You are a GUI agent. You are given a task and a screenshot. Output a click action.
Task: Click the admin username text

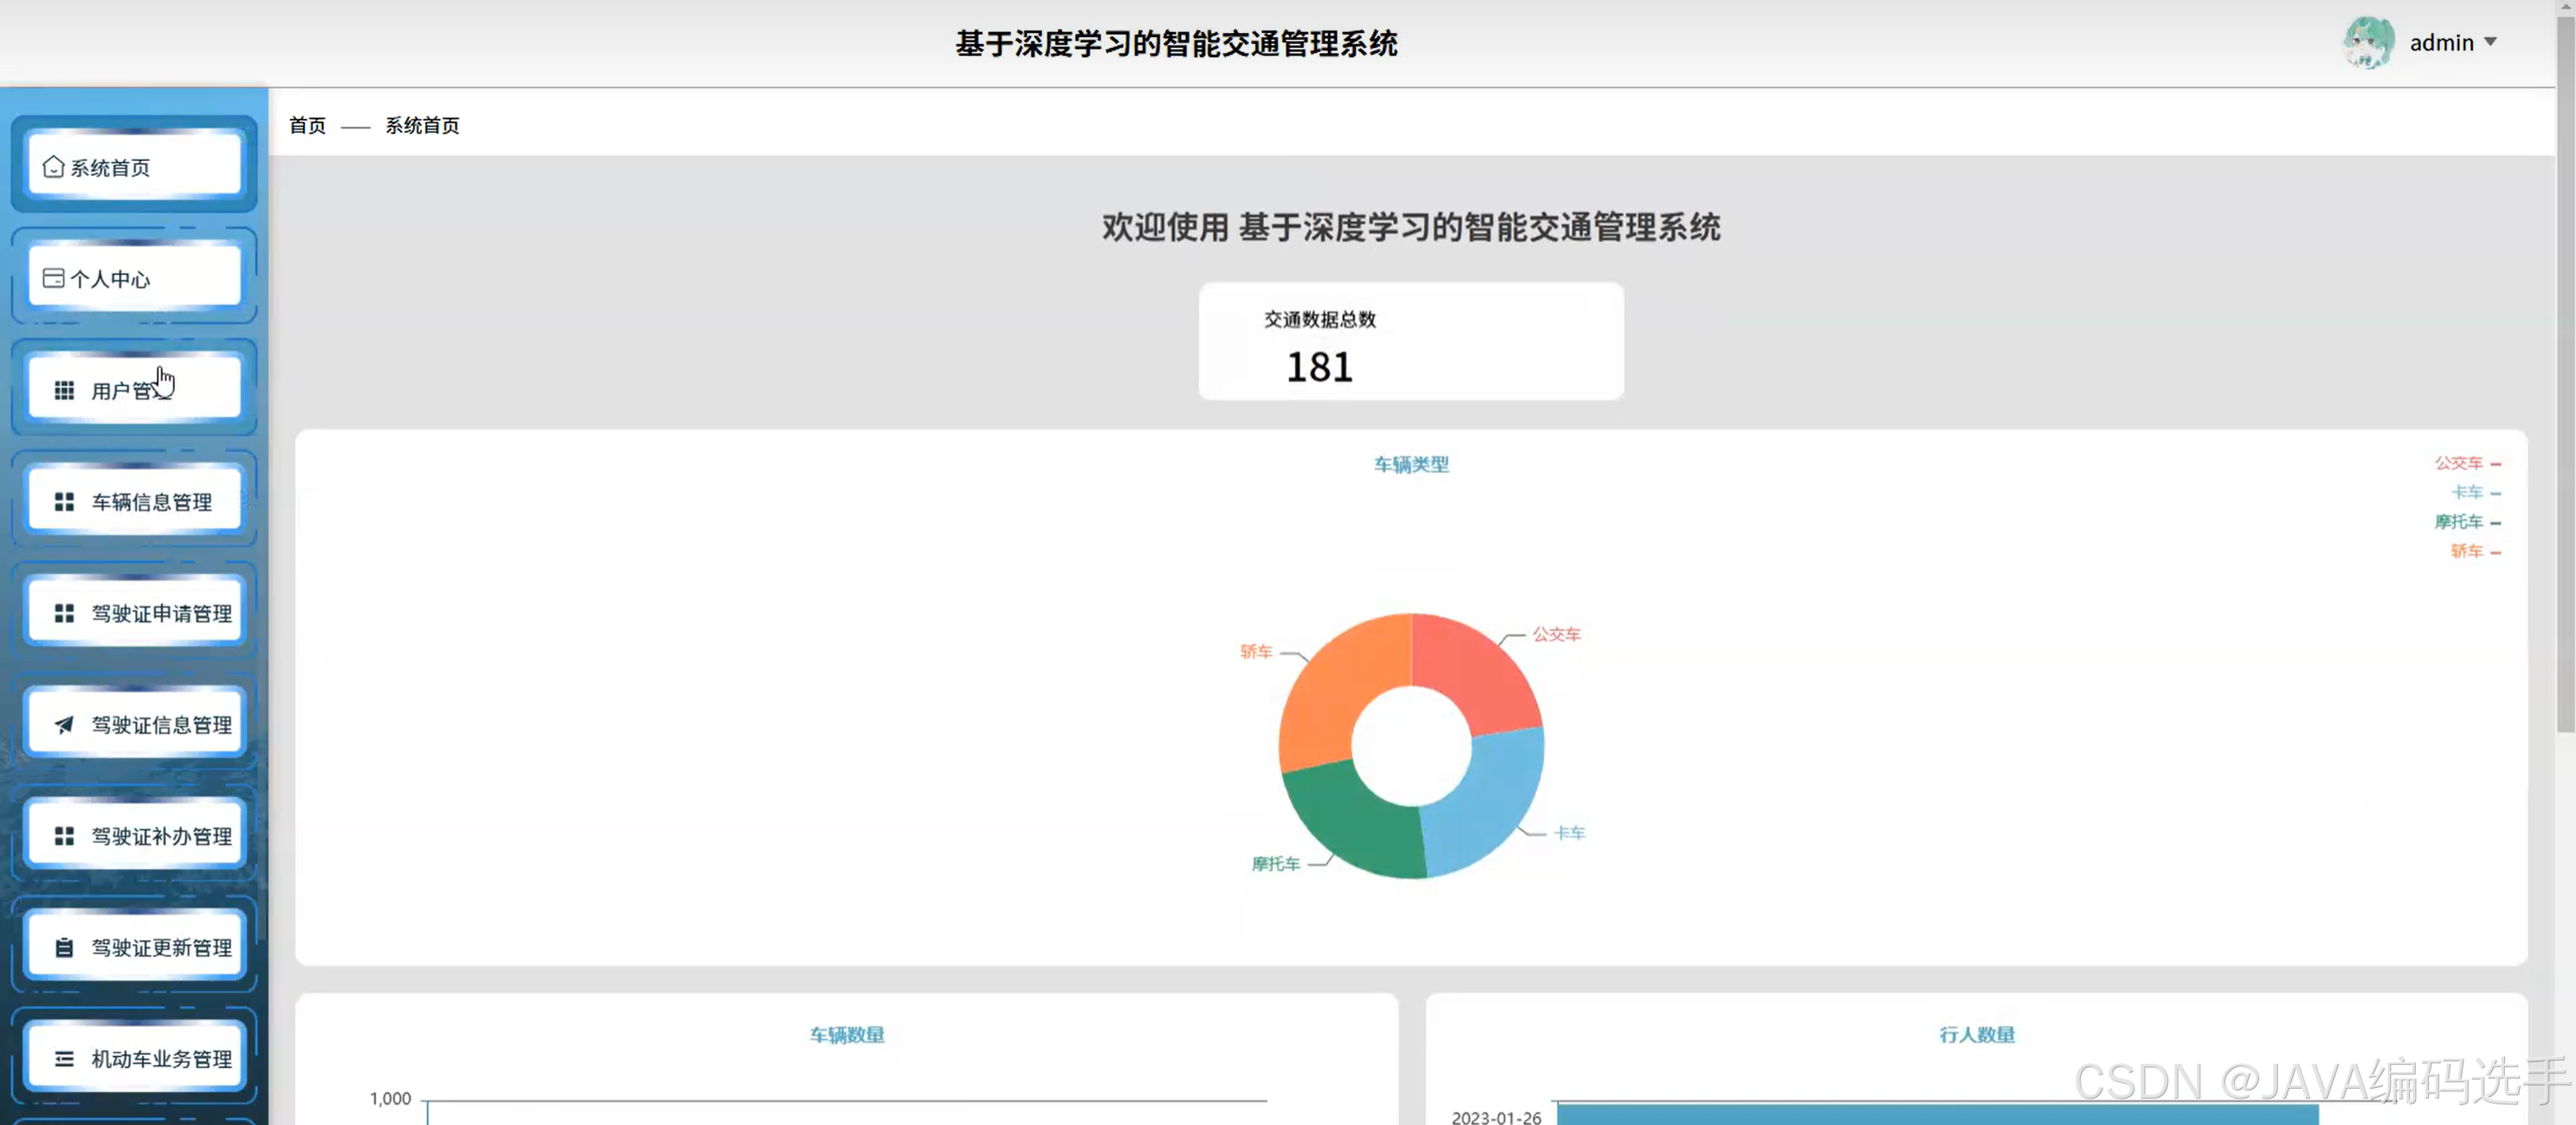(x=2441, y=42)
